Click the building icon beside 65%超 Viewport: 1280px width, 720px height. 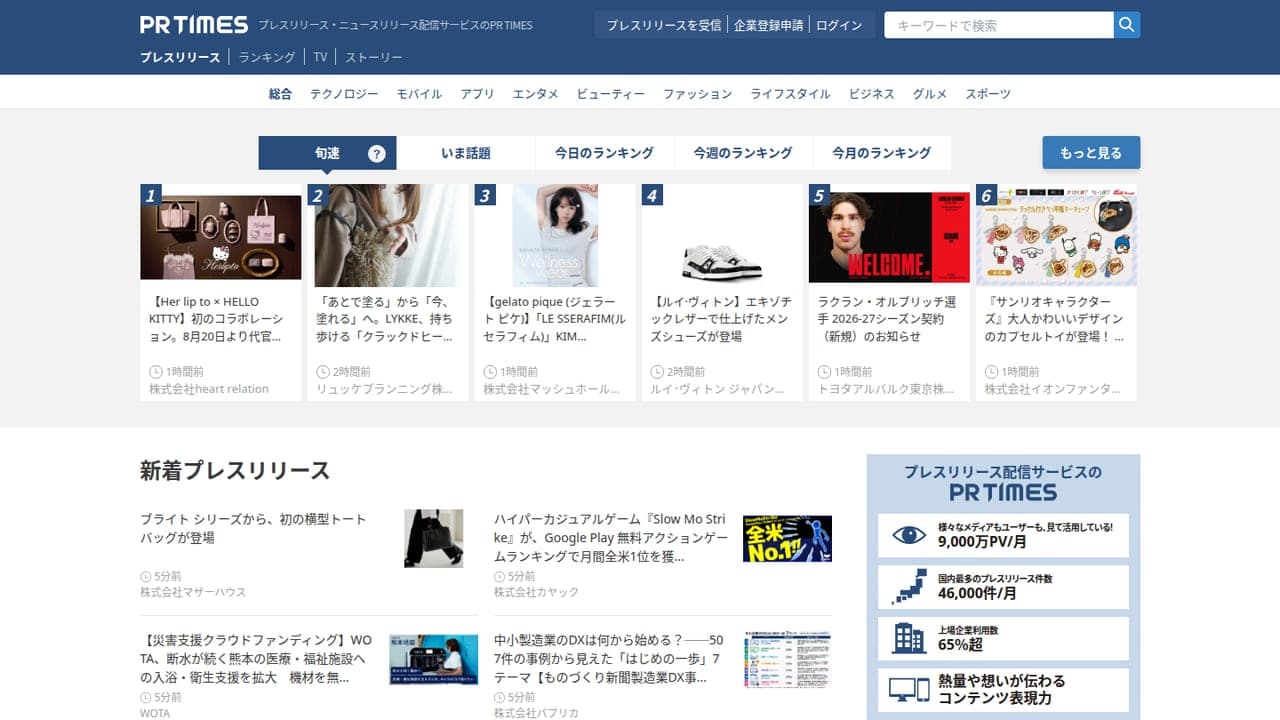pos(909,638)
